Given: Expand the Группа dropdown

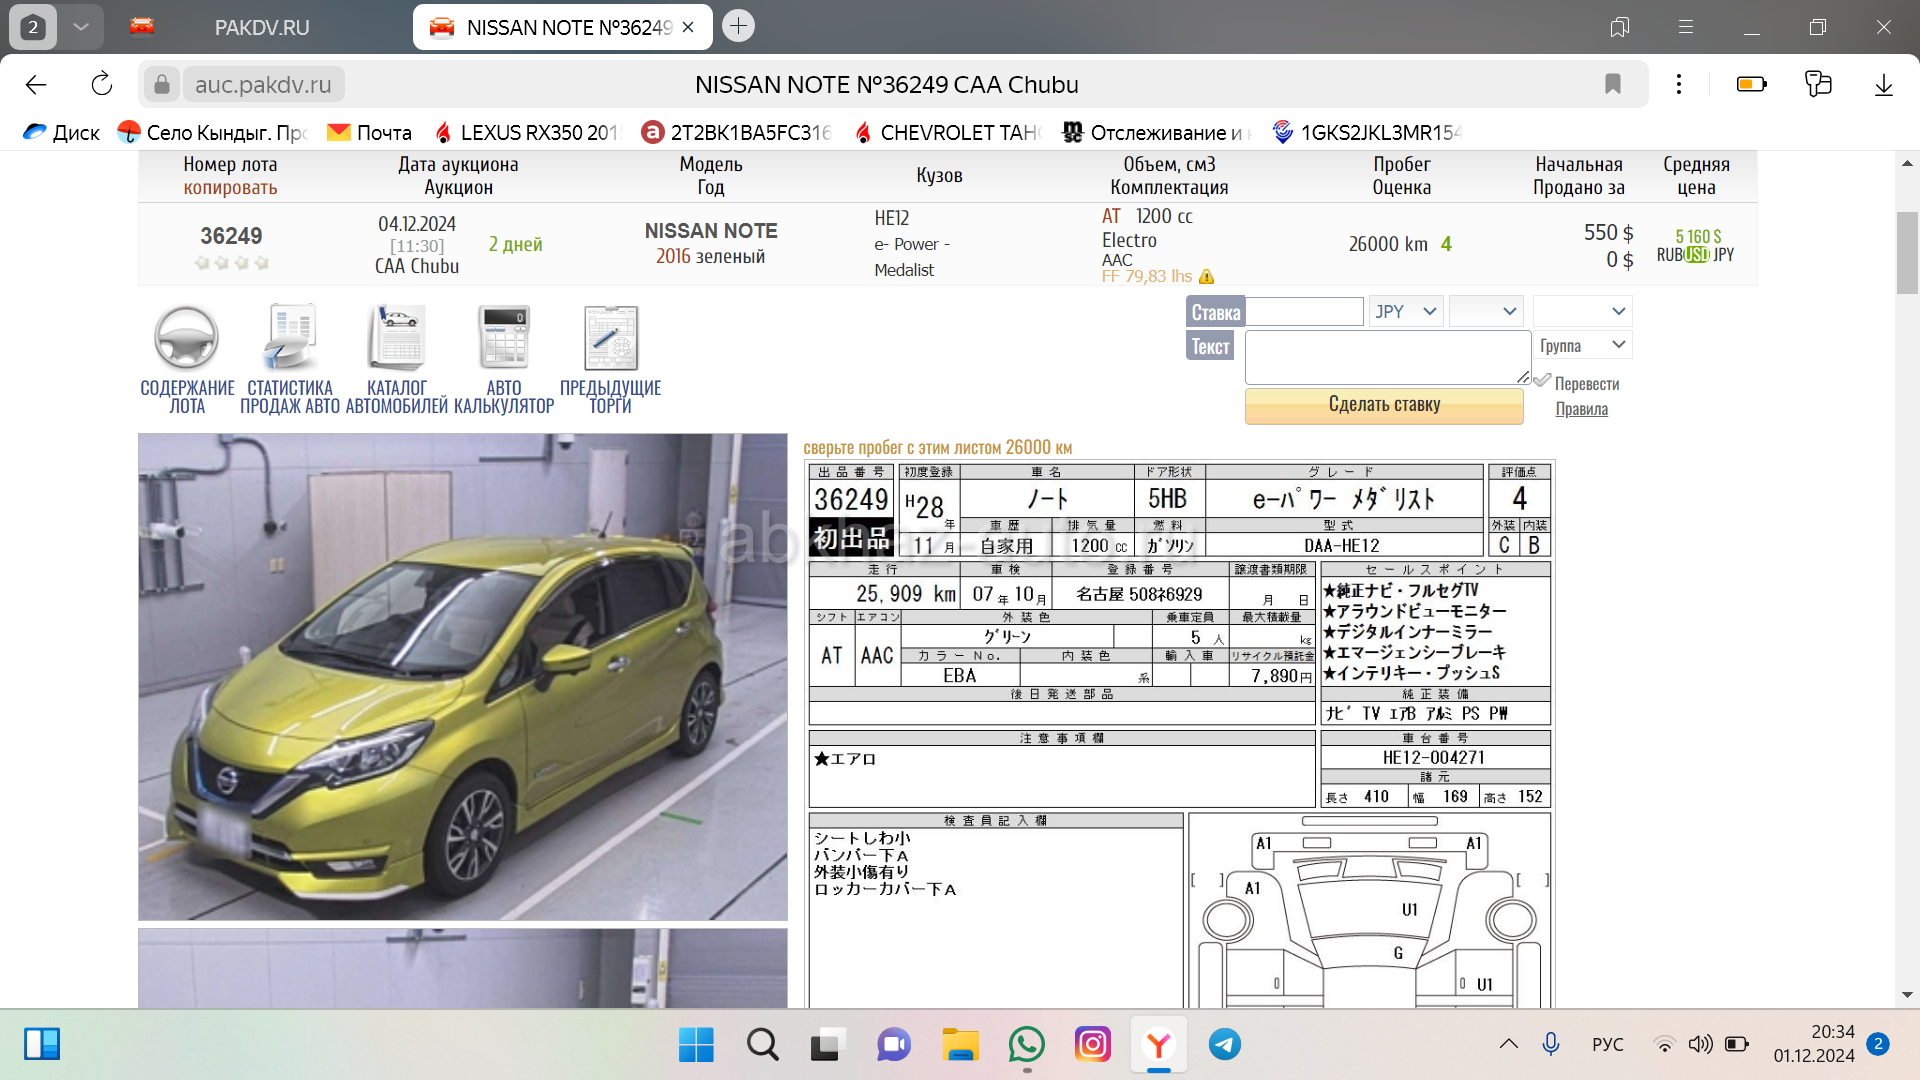Looking at the screenshot, I should [1582, 345].
